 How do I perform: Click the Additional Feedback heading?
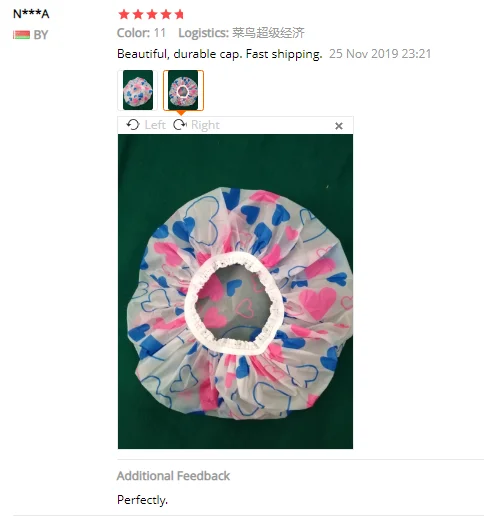point(173,476)
